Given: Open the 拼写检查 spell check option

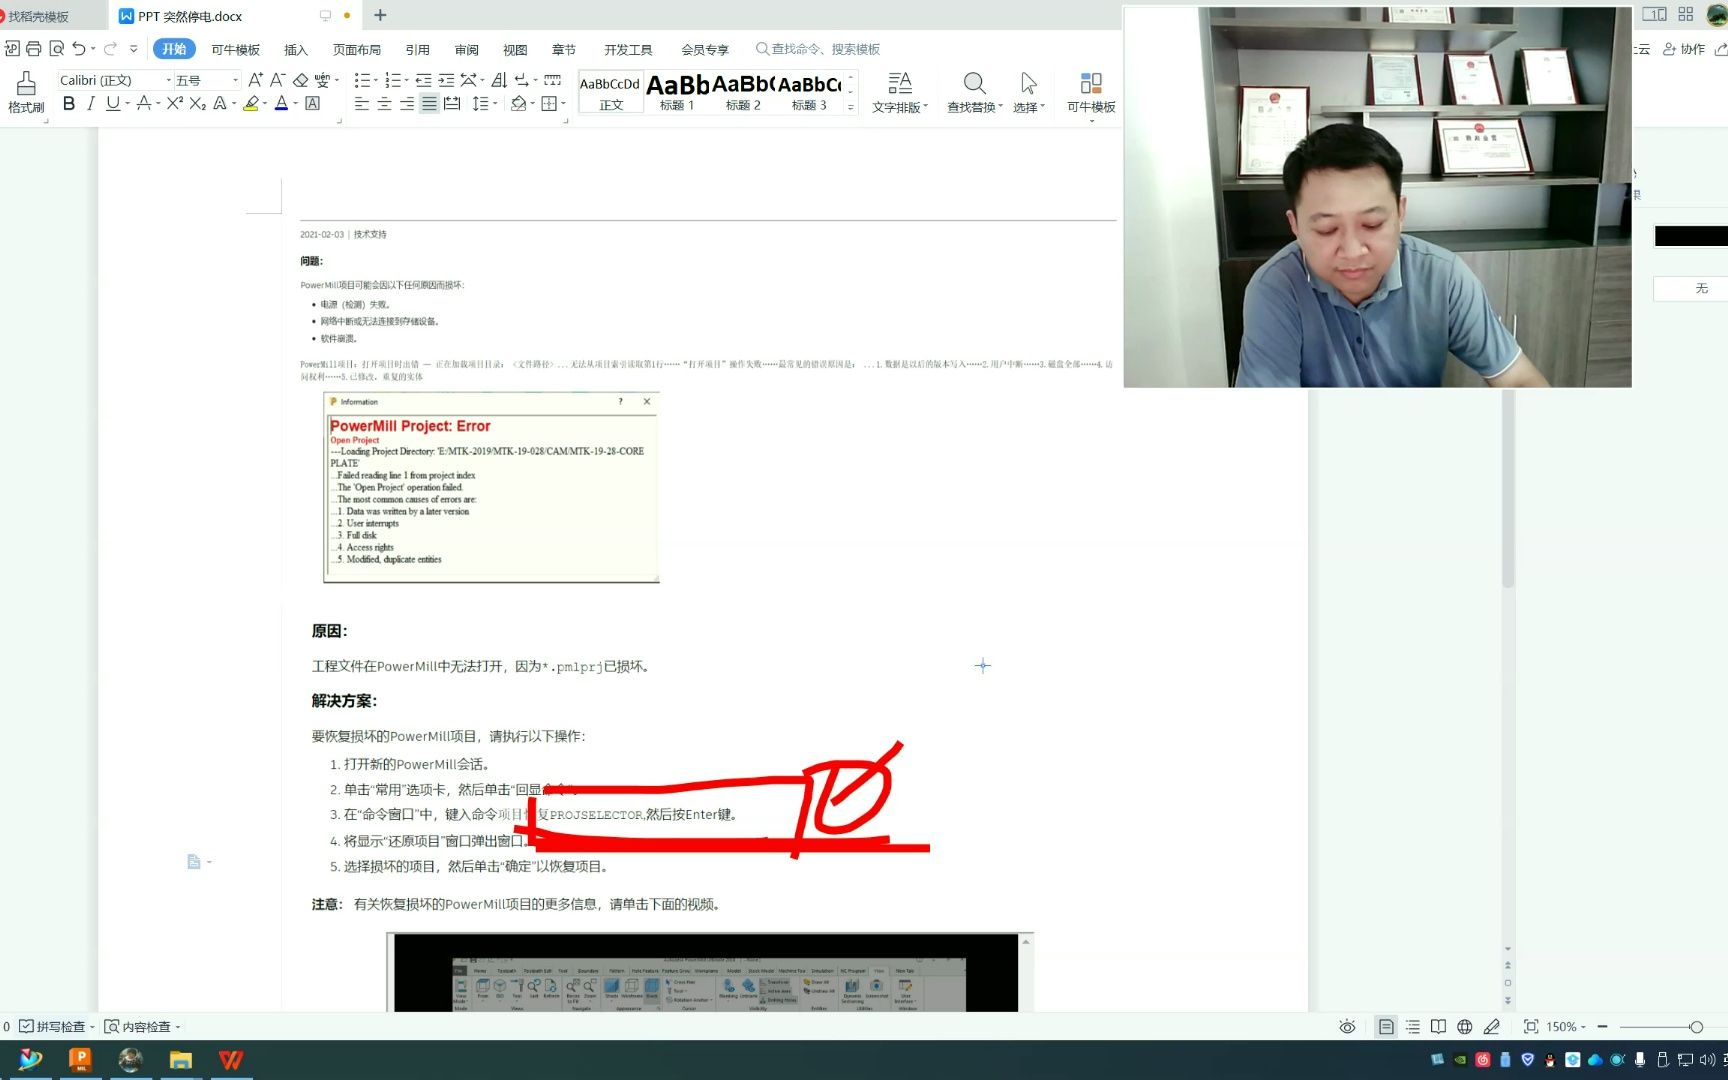Looking at the screenshot, I should [58, 1026].
